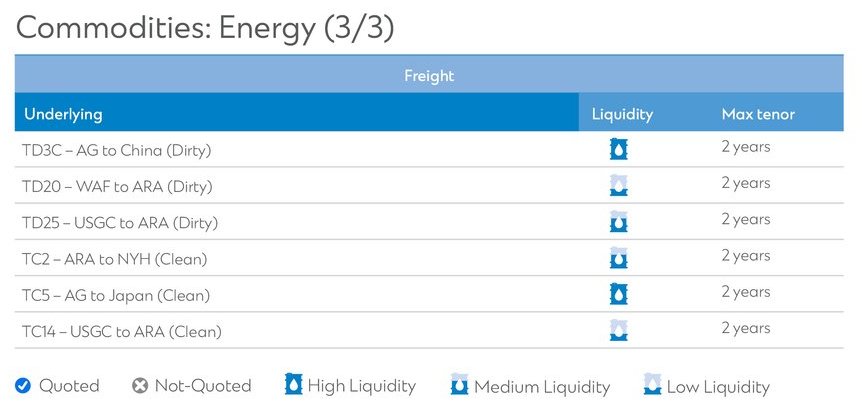Click the TC5 AG to Japan liquidity icon
The width and height of the screenshot is (862, 403).
click(619, 294)
